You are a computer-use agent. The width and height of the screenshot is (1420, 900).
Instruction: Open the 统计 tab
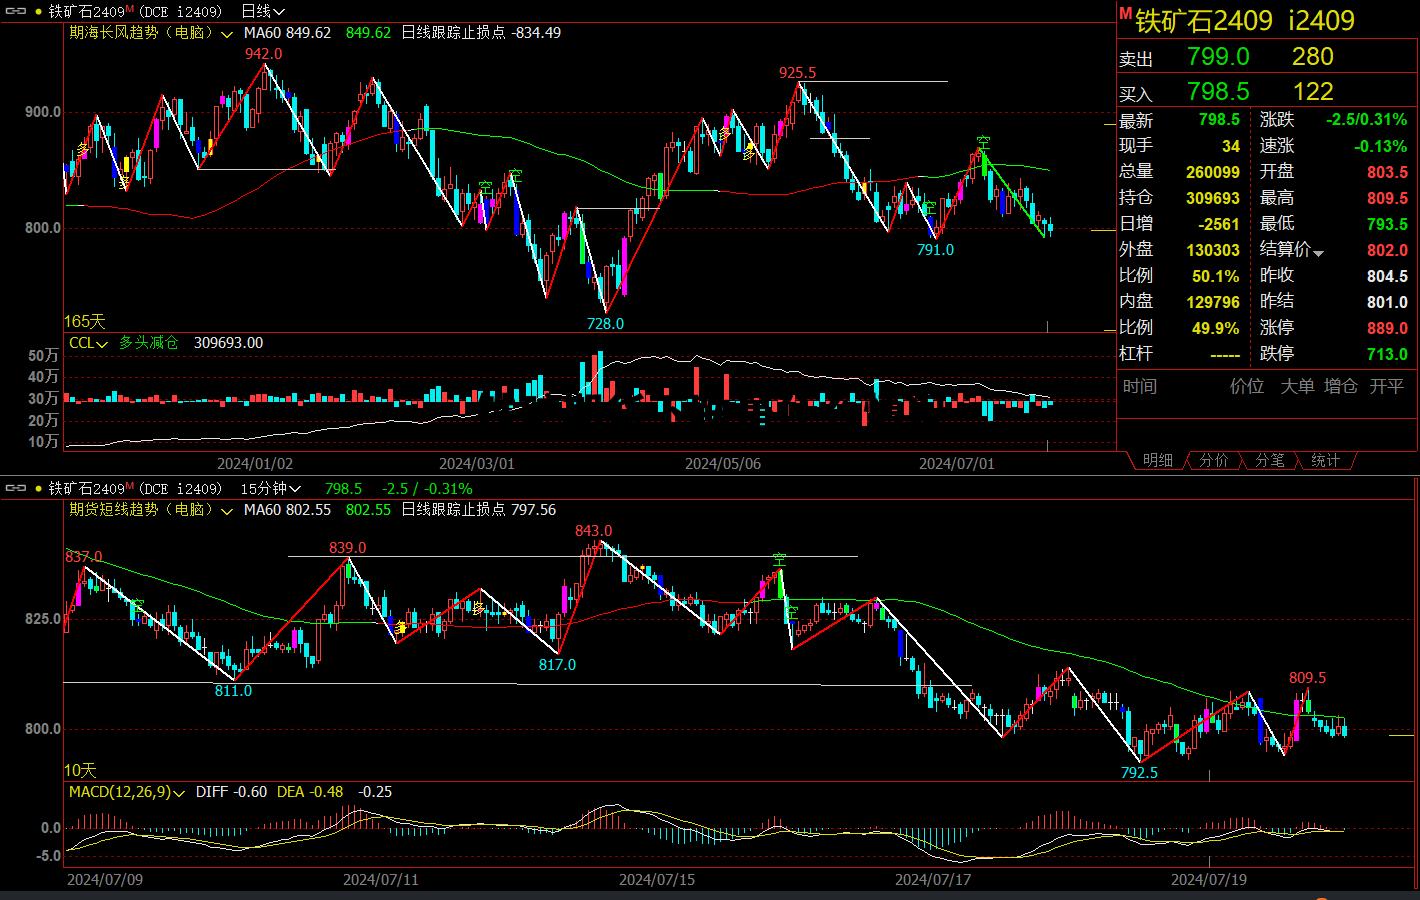[1325, 460]
